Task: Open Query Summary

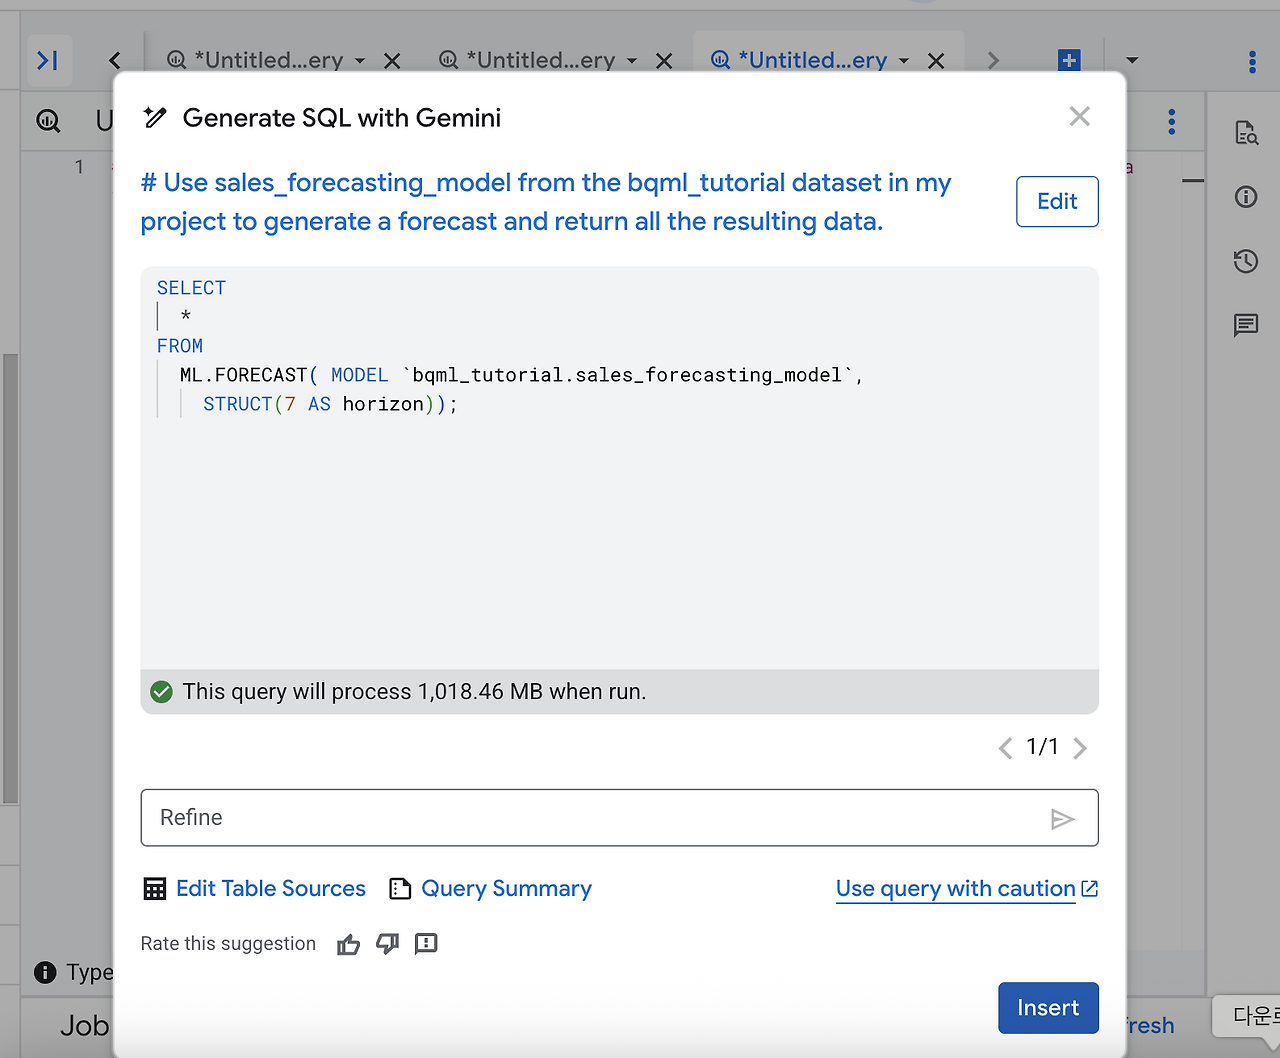Action: pos(490,889)
